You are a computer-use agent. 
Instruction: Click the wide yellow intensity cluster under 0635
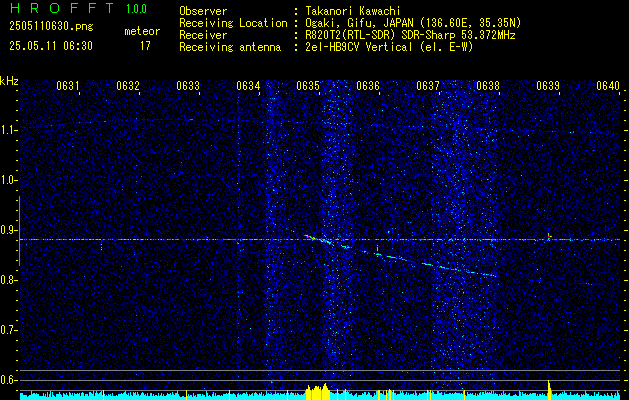[317, 392]
